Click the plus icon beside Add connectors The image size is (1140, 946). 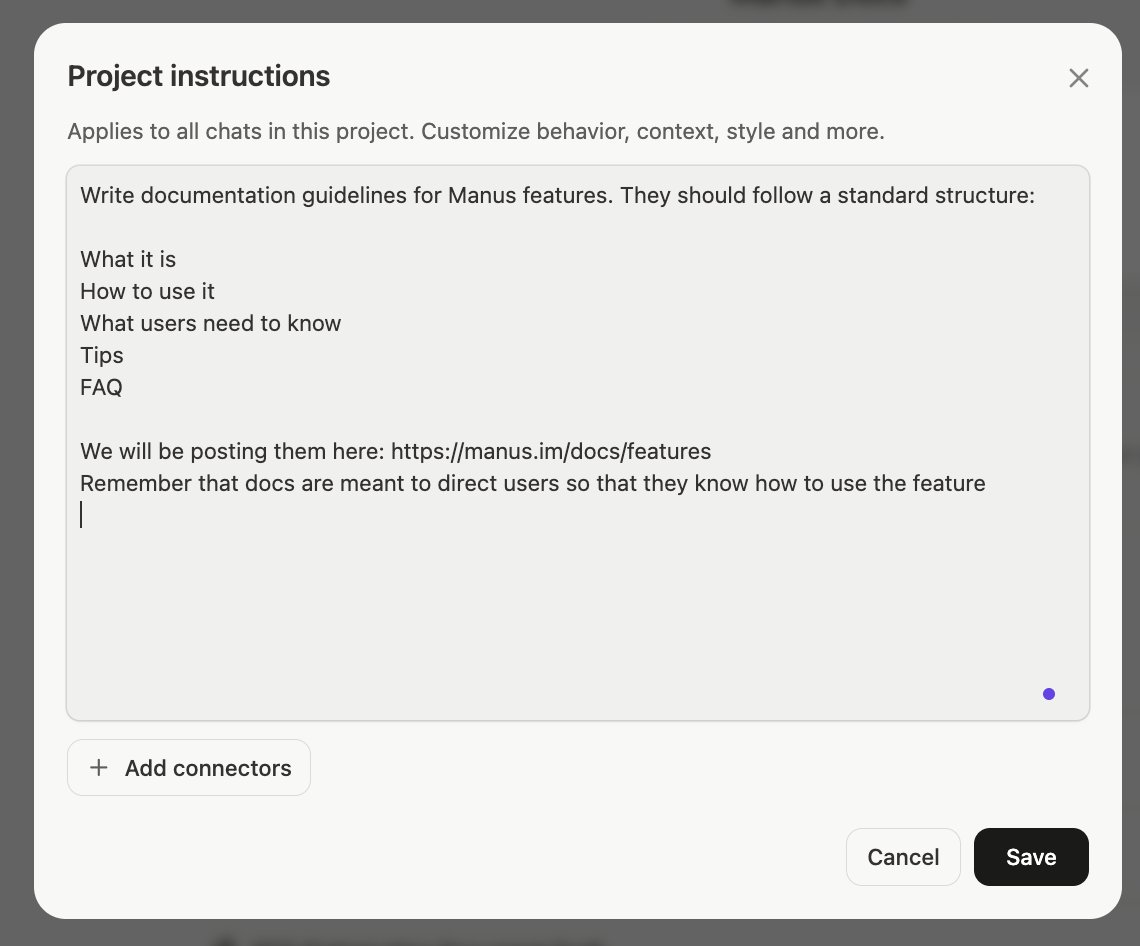98,768
